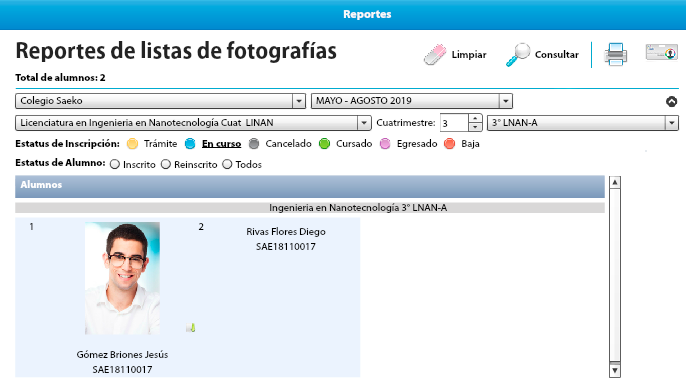Click the Limpiar eraser icon

point(435,55)
